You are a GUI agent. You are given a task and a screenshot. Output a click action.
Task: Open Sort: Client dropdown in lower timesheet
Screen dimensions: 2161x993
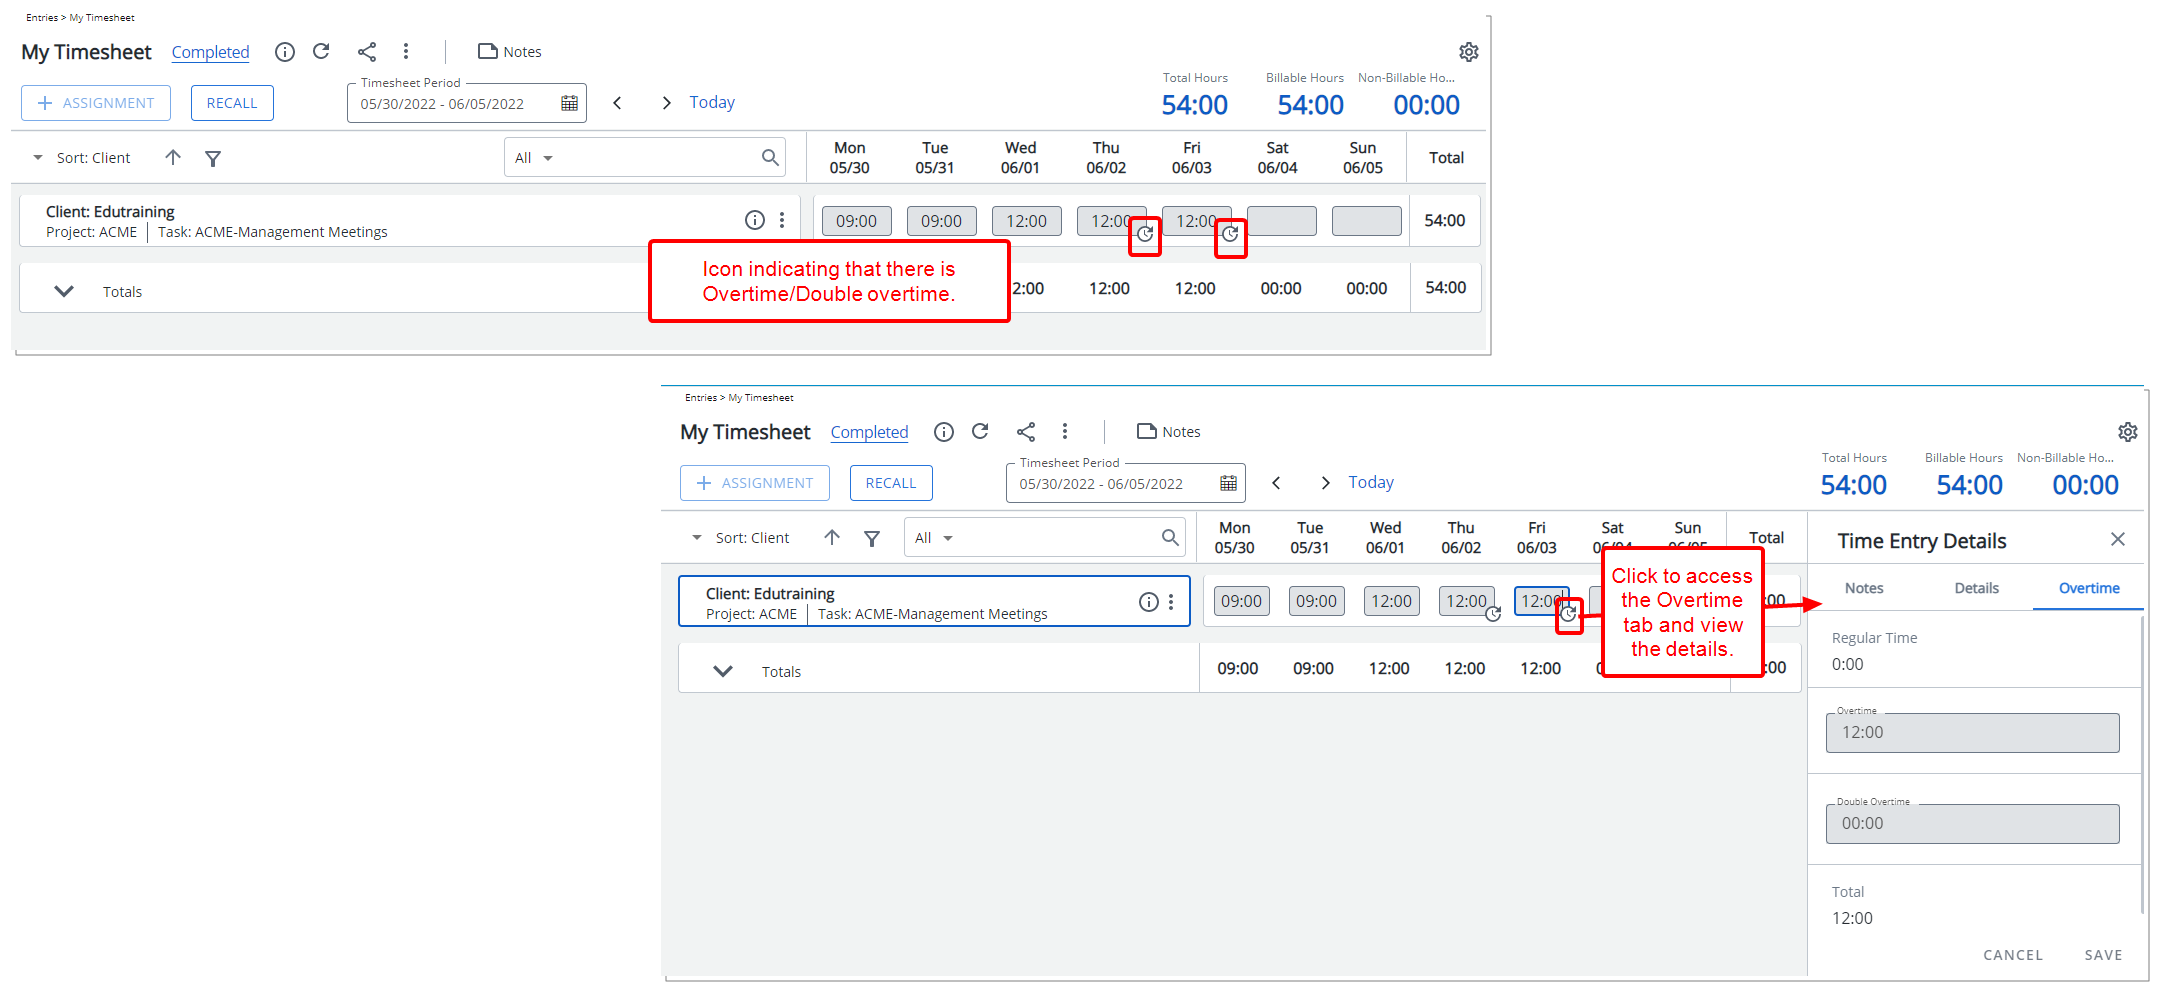coord(741,538)
